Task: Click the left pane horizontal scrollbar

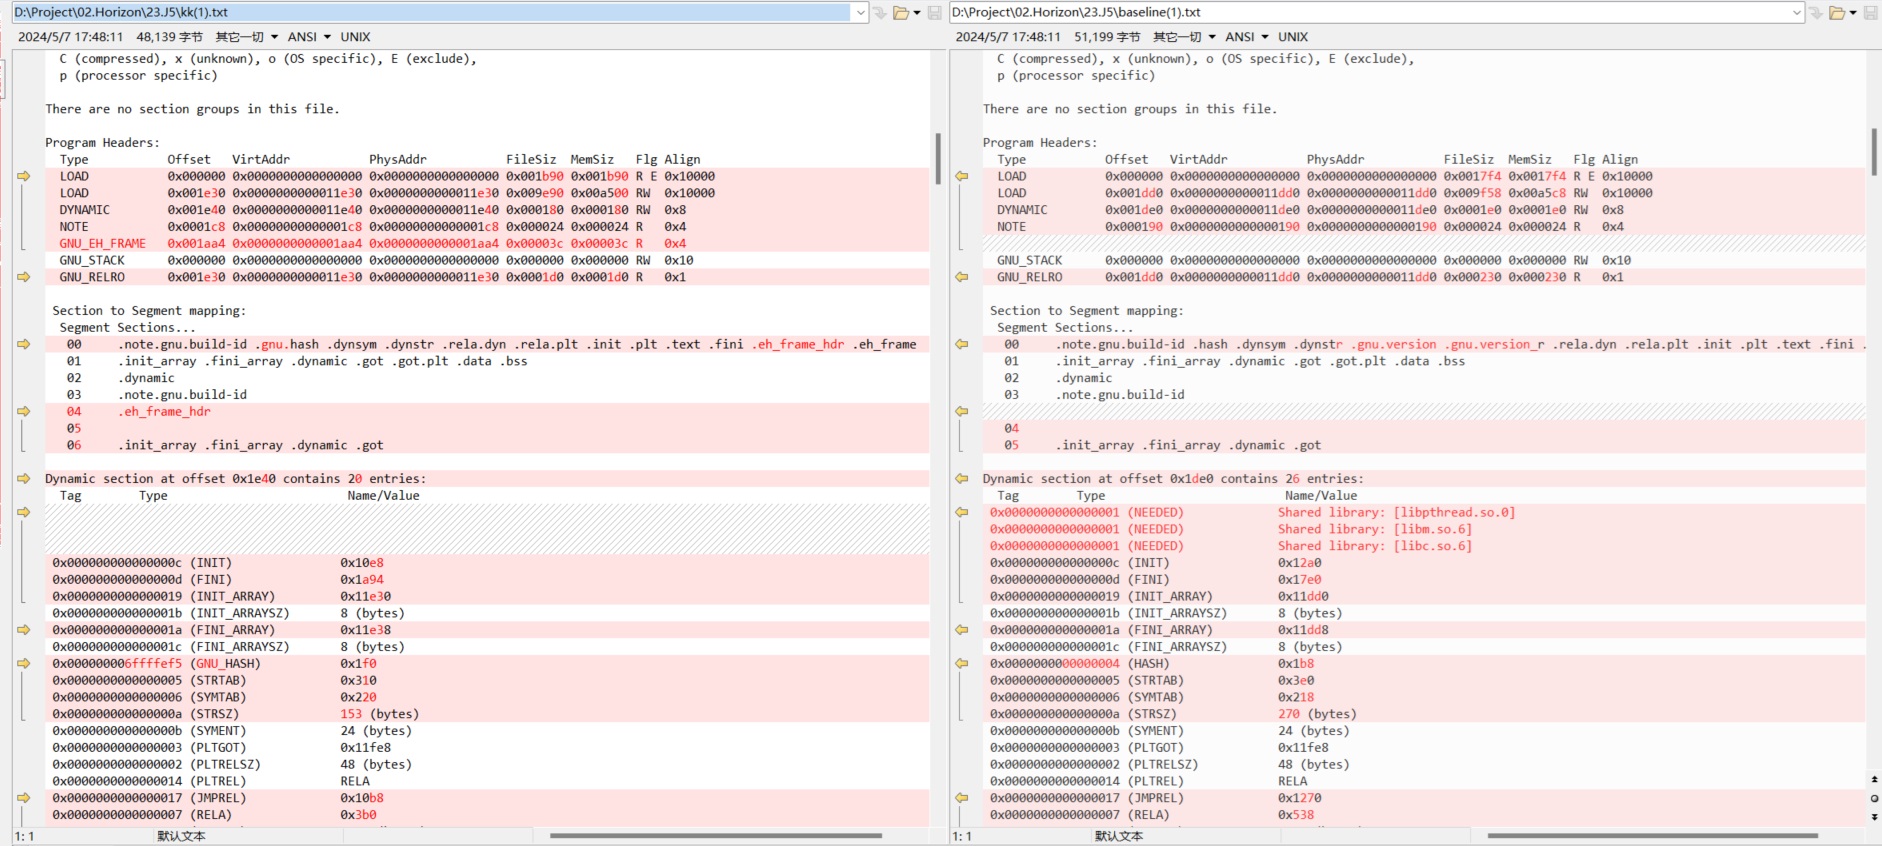Action: (x=715, y=835)
